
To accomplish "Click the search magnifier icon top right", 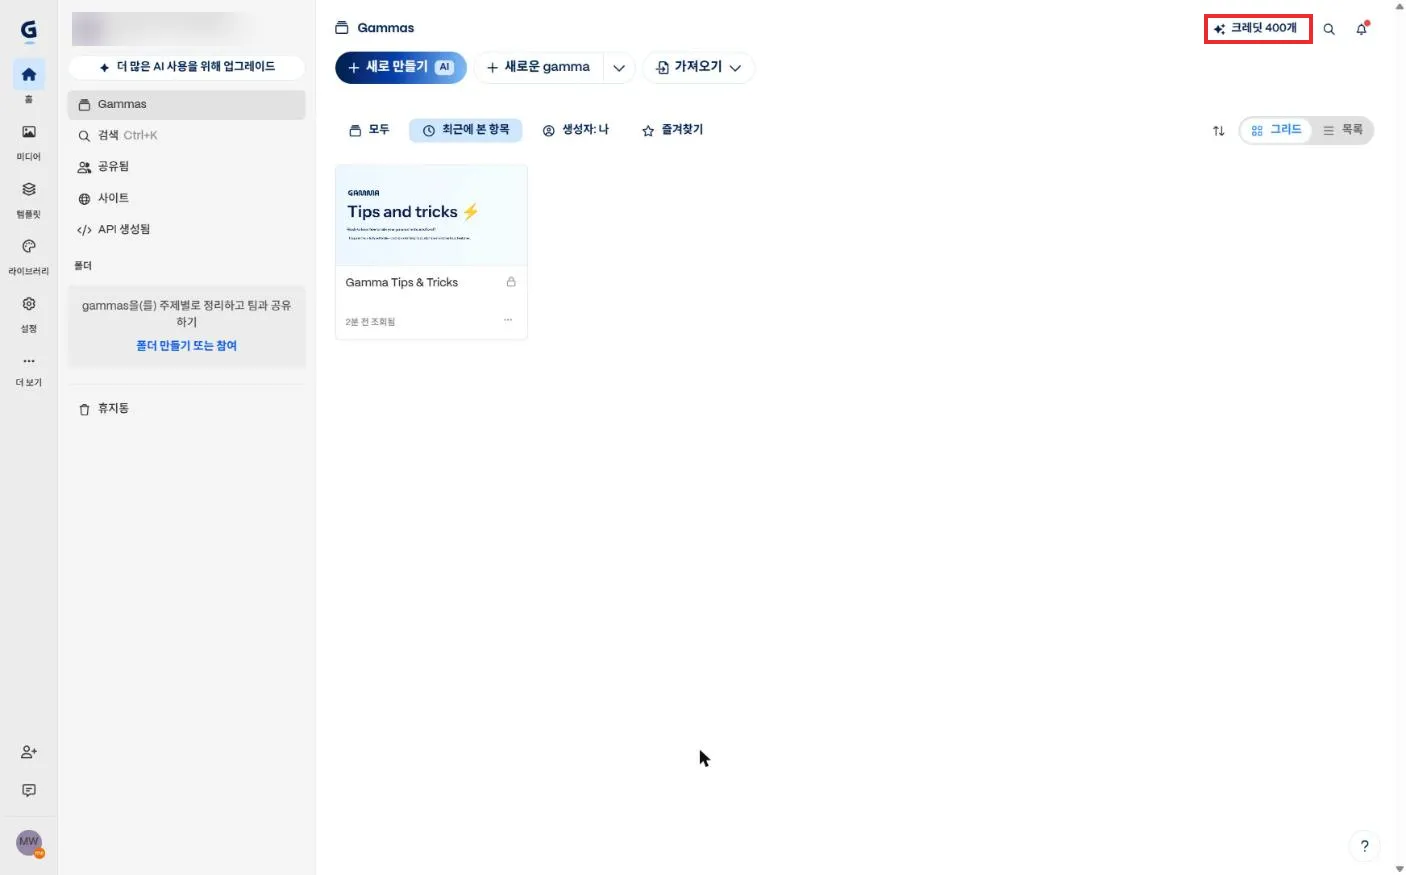I will point(1329,29).
